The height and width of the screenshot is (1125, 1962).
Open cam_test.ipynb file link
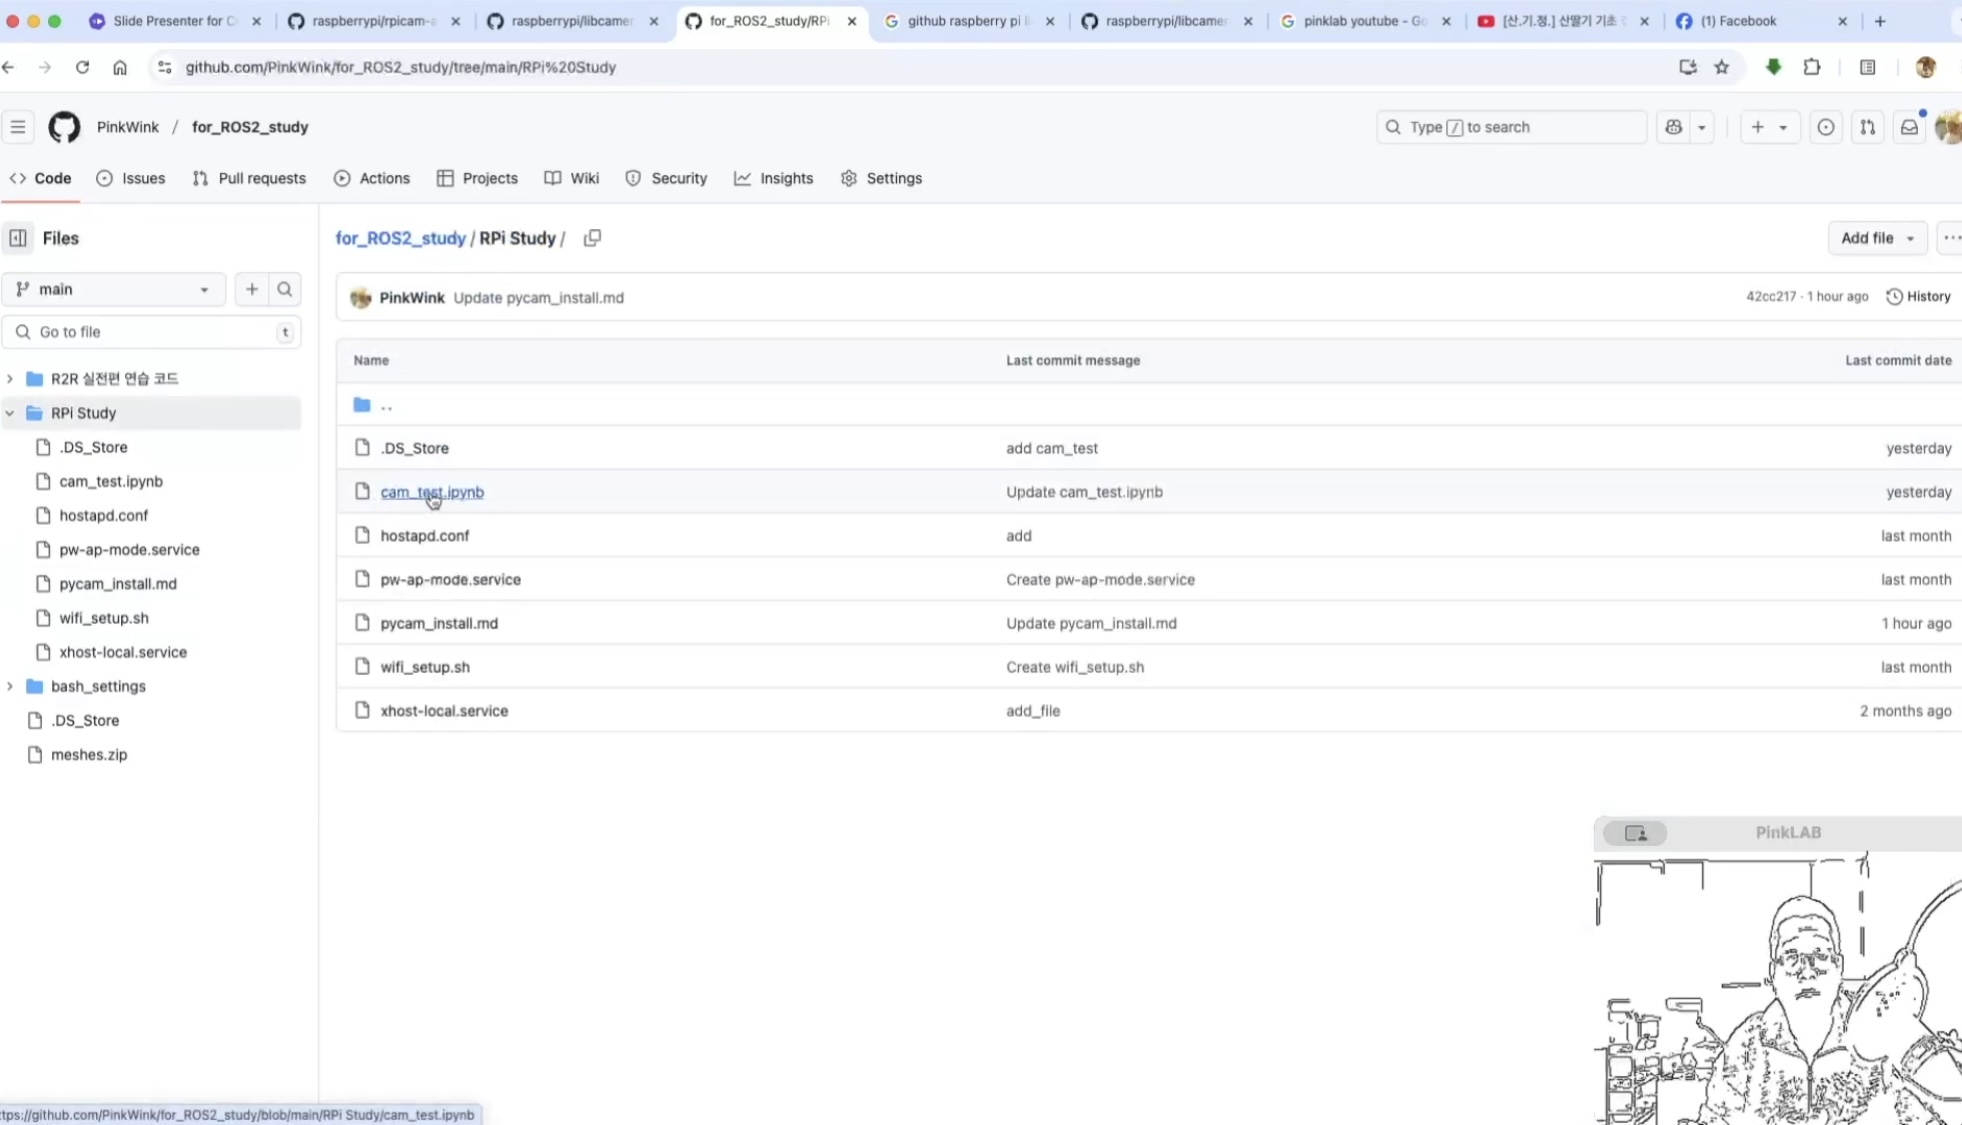[432, 492]
